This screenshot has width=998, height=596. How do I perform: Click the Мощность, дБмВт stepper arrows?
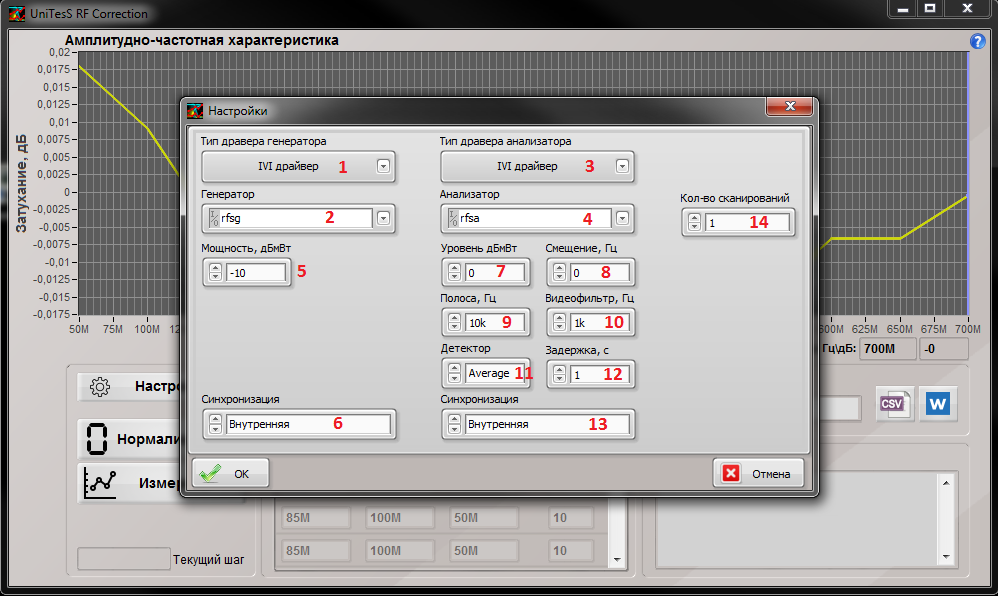pos(215,273)
